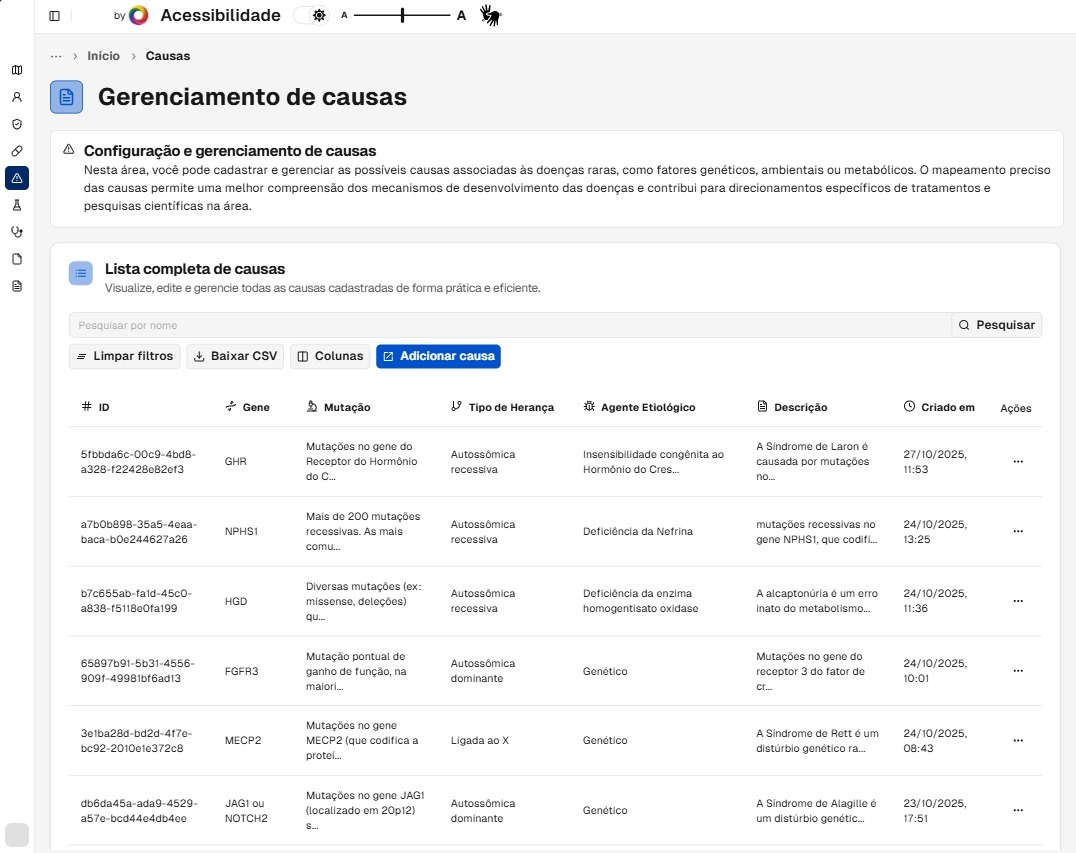Go to Início breadcrumb
Viewport: 1076px width, 853px height.
[103, 56]
